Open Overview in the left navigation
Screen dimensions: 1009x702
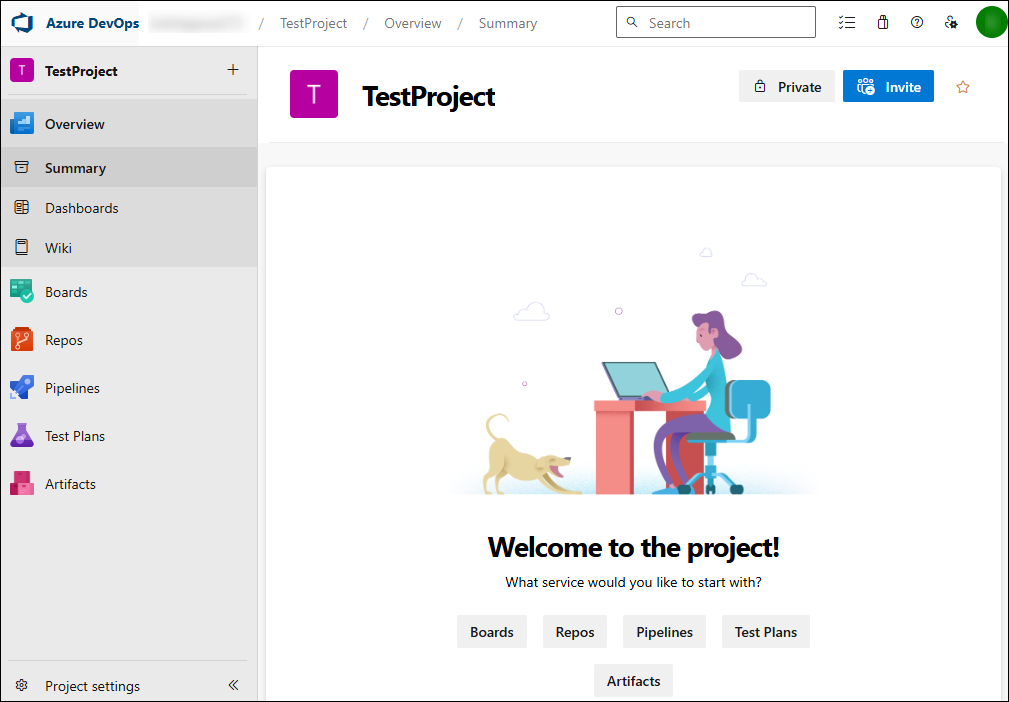click(129, 124)
